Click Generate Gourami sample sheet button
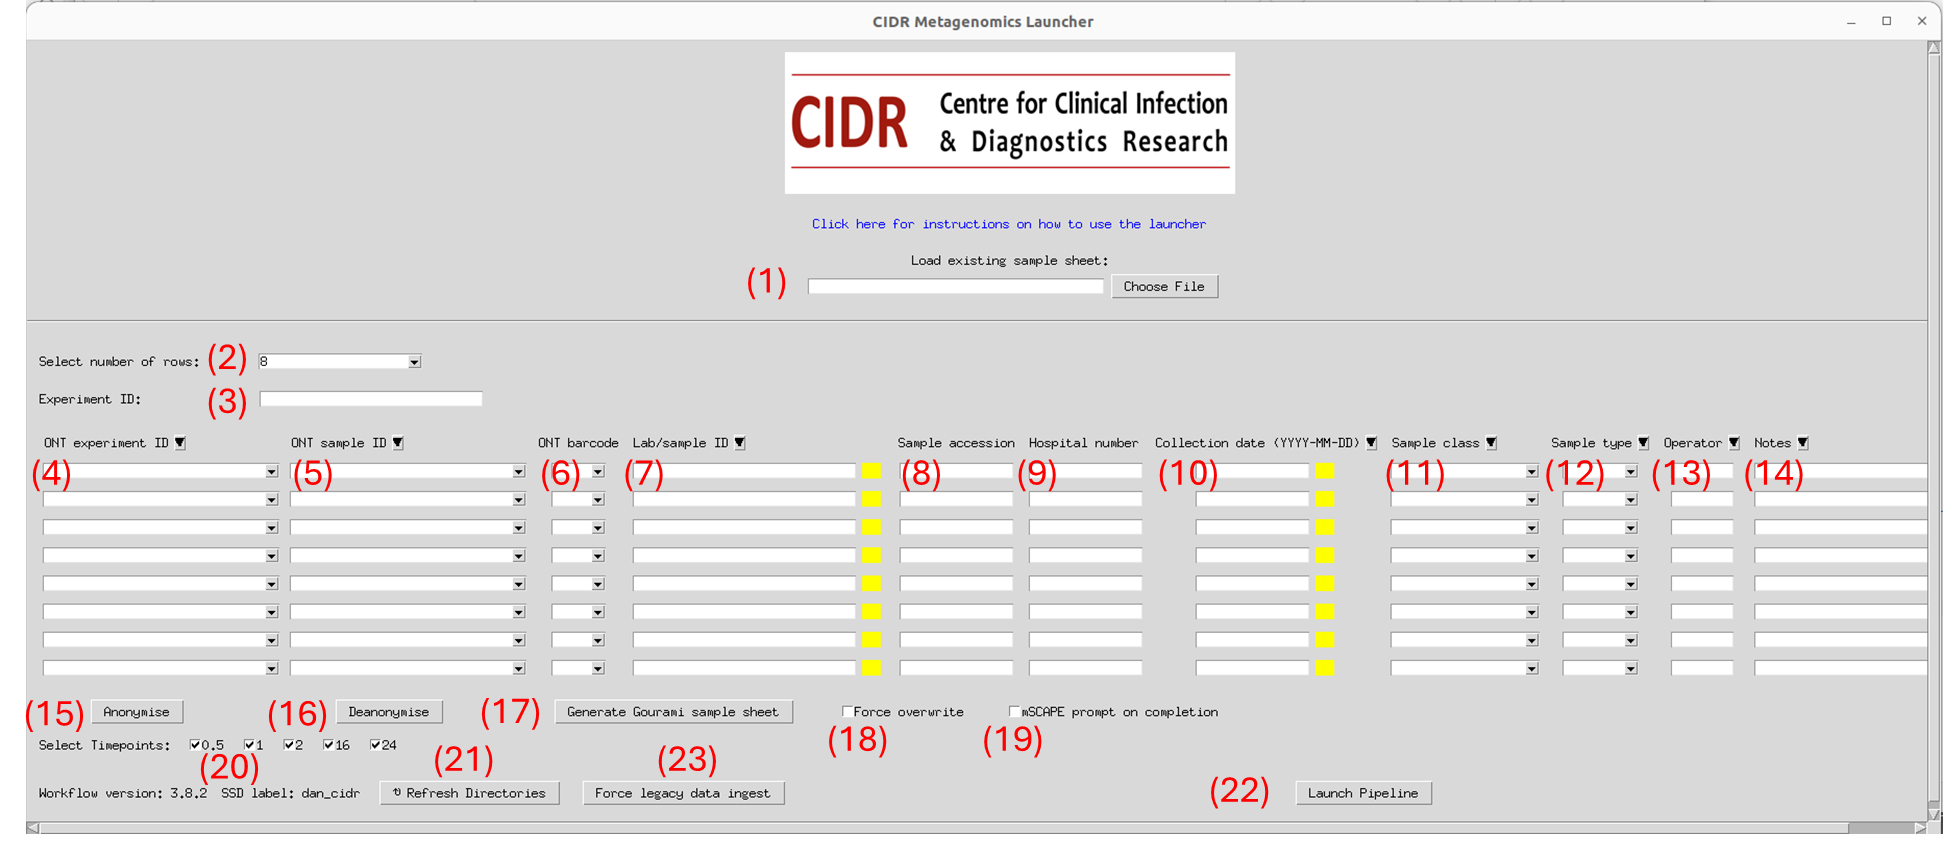The height and width of the screenshot is (865, 1943). [672, 712]
